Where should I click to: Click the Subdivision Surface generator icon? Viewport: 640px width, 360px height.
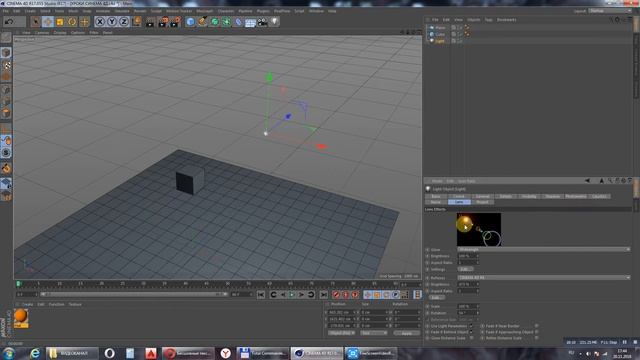(x=214, y=22)
